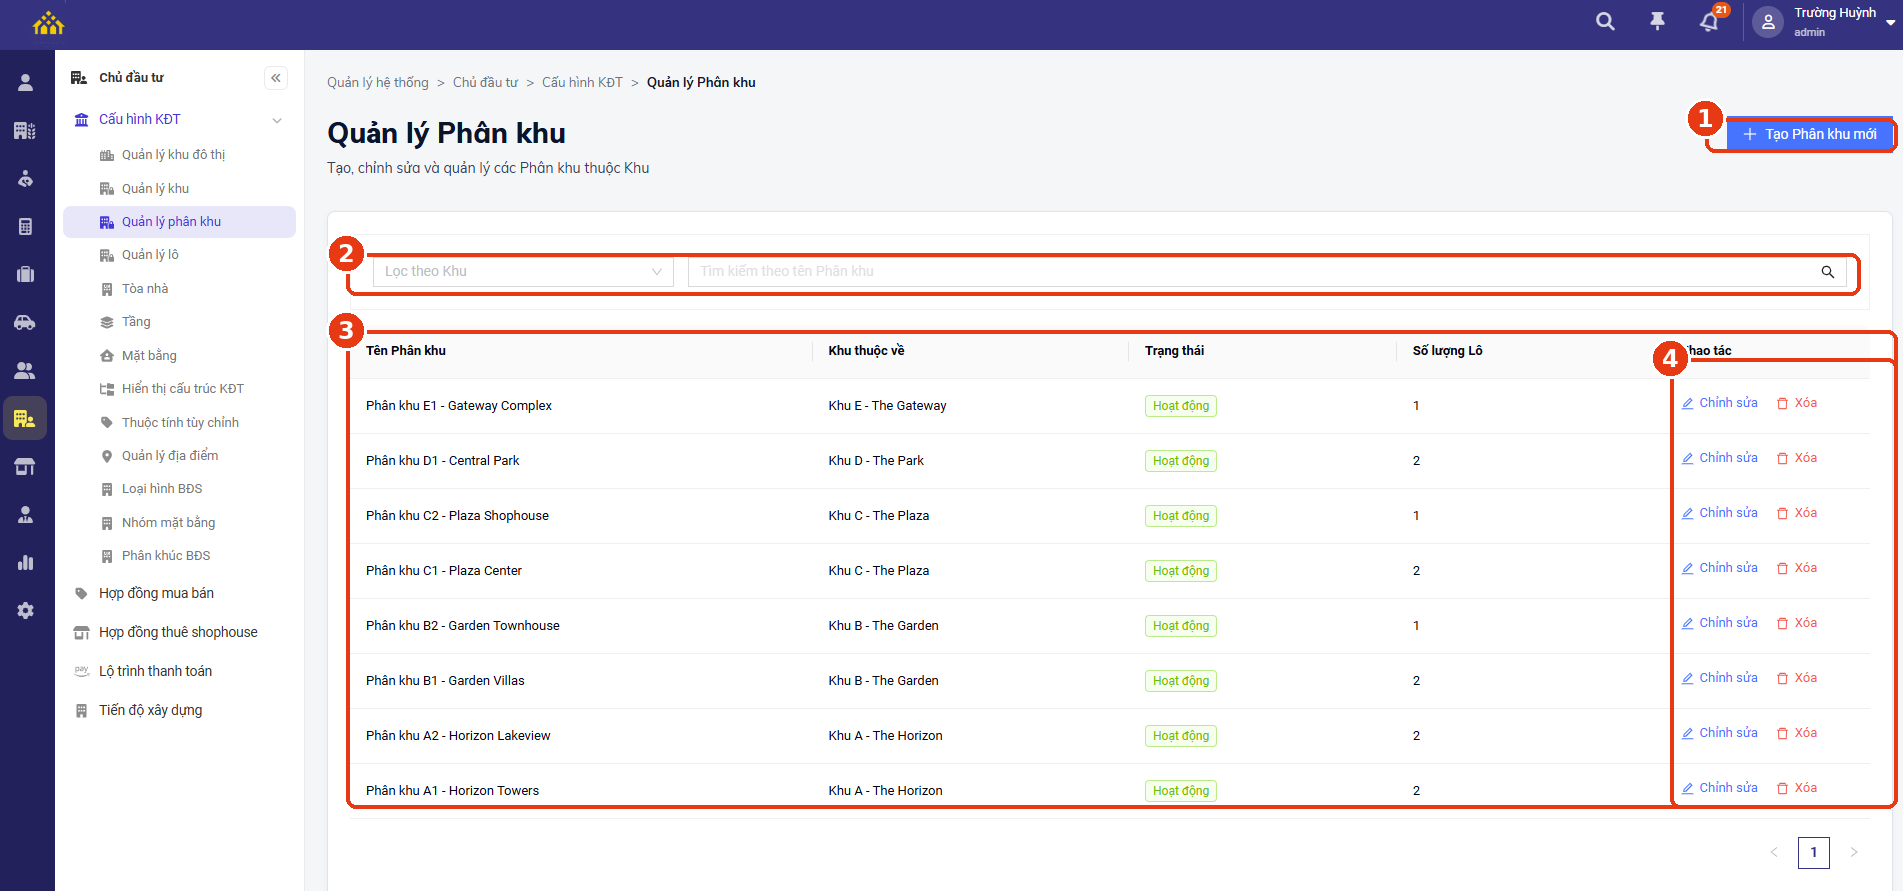Select Tòa nhà in sidebar
This screenshot has height=891, width=1903.
point(145,289)
